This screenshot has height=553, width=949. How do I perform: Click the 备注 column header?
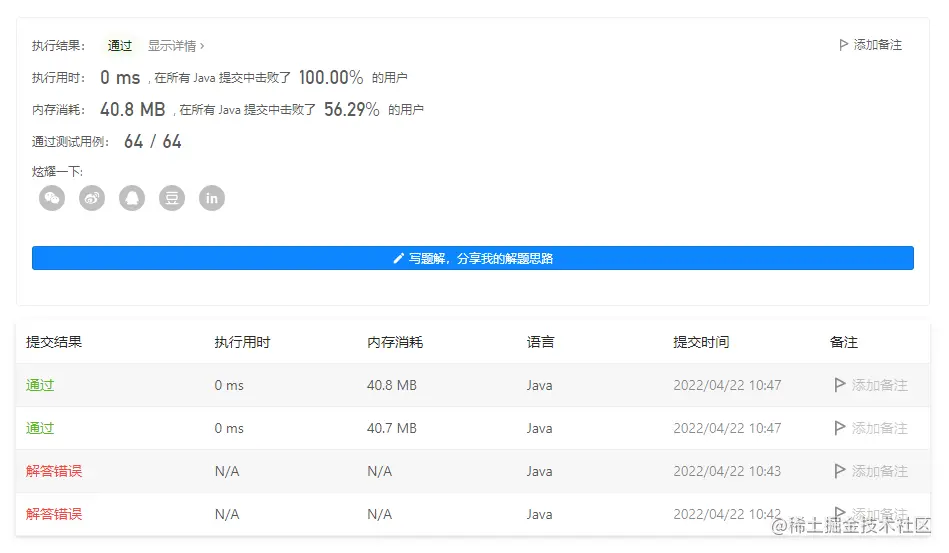coord(844,342)
